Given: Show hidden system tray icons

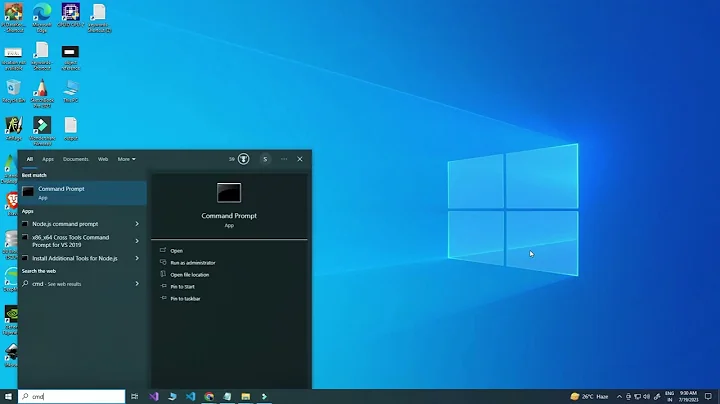Looking at the screenshot, I should coord(619,397).
